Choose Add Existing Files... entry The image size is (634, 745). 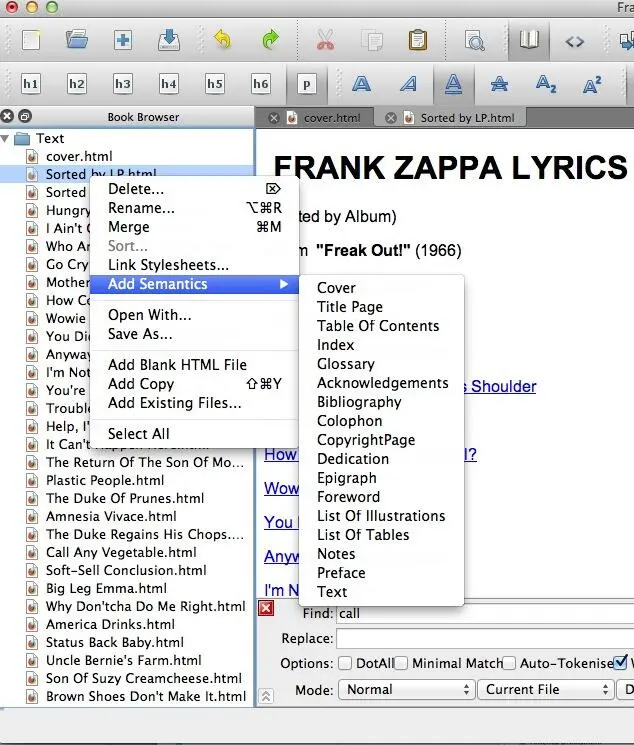[x=194, y=403]
